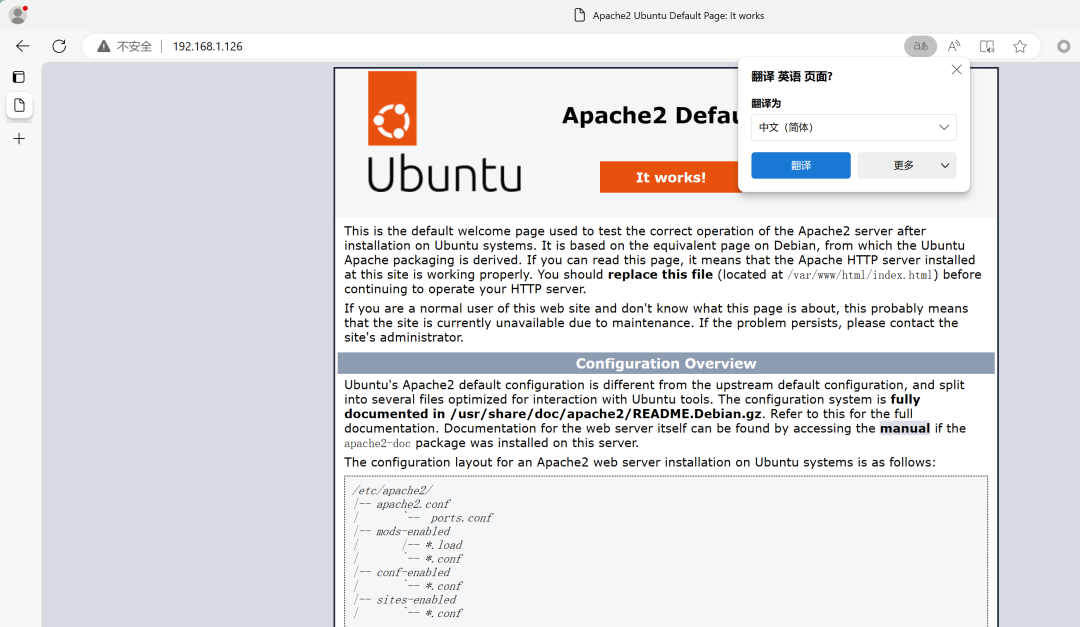This screenshot has width=1080, height=627.
Task: Click the "sites-enabled" line in config tree
Action: click(x=416, y=600)
